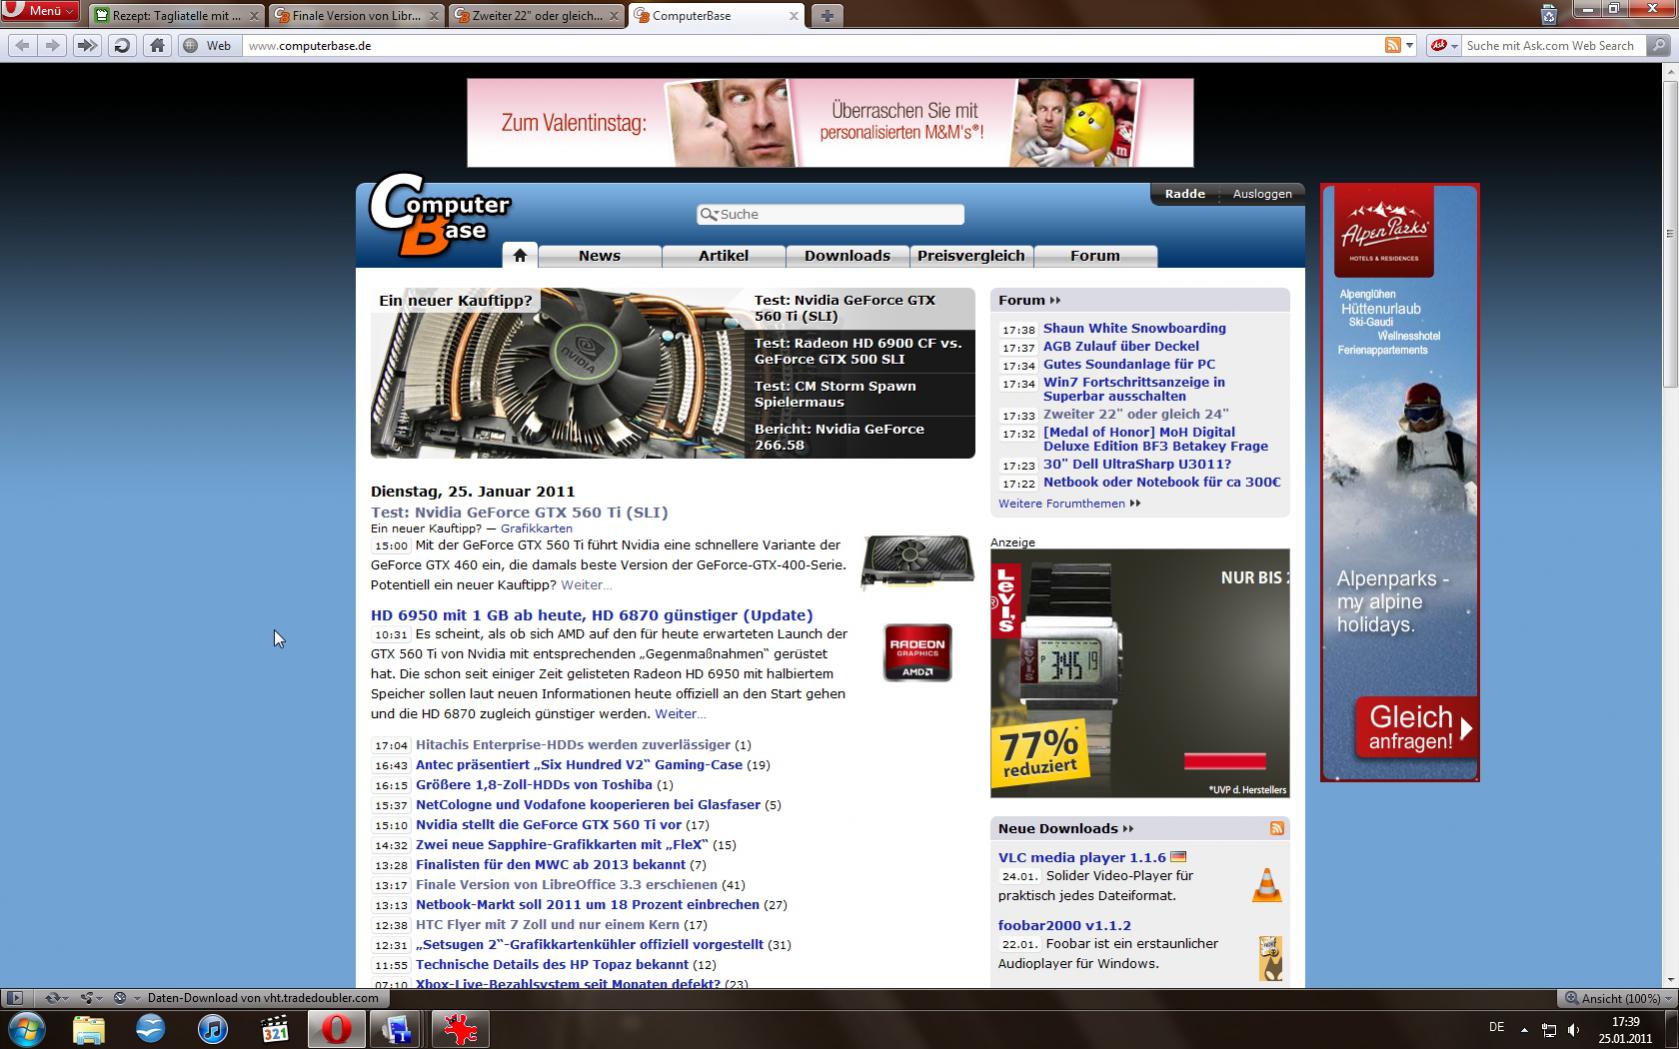The image size is (1679, 1049).
Task: Open iTunes from the taskbar
Action: tap(212, 1029)
